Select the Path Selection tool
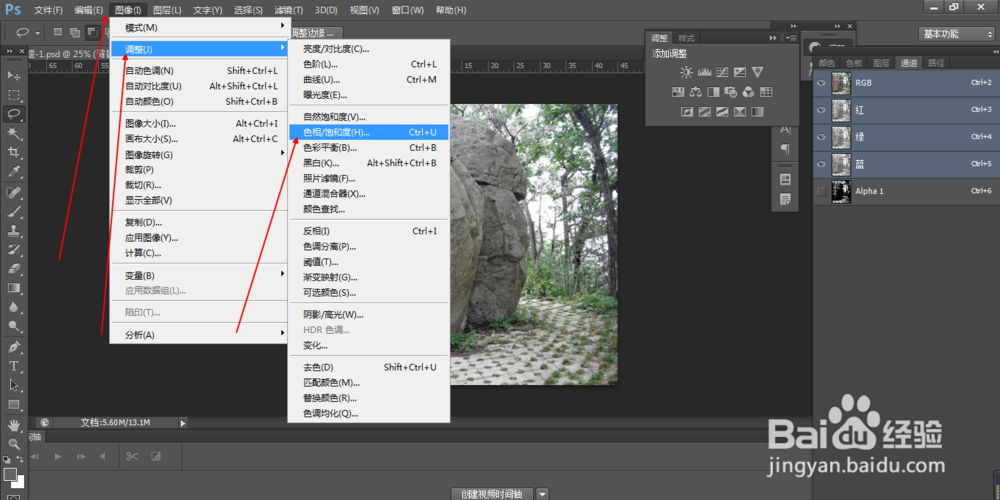 [13, 386]
